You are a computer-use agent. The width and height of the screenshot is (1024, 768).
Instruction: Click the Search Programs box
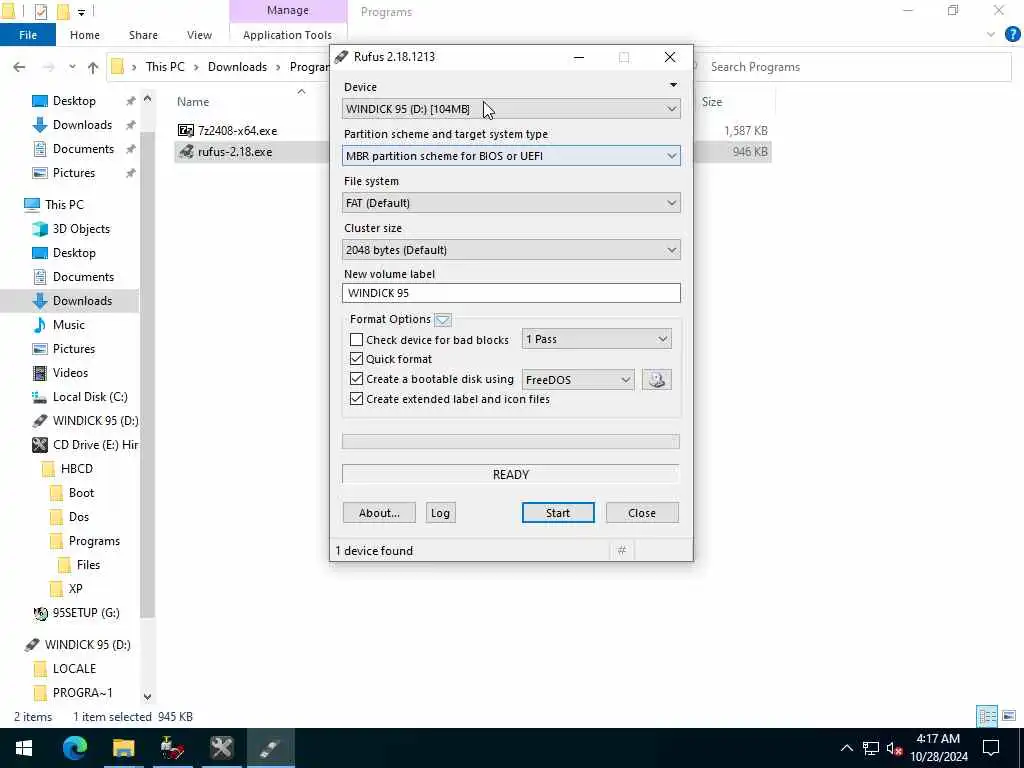(x=853, y=67)
